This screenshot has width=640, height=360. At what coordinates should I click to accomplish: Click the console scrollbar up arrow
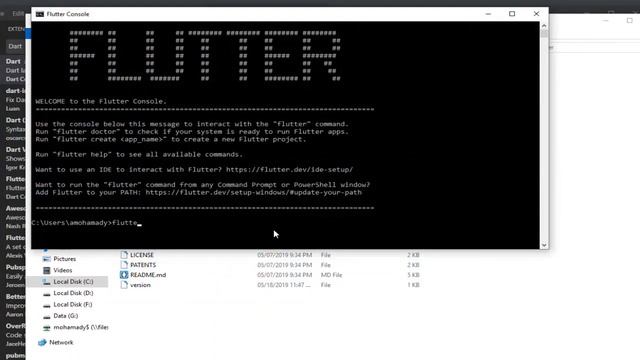(x=544, y=25)
